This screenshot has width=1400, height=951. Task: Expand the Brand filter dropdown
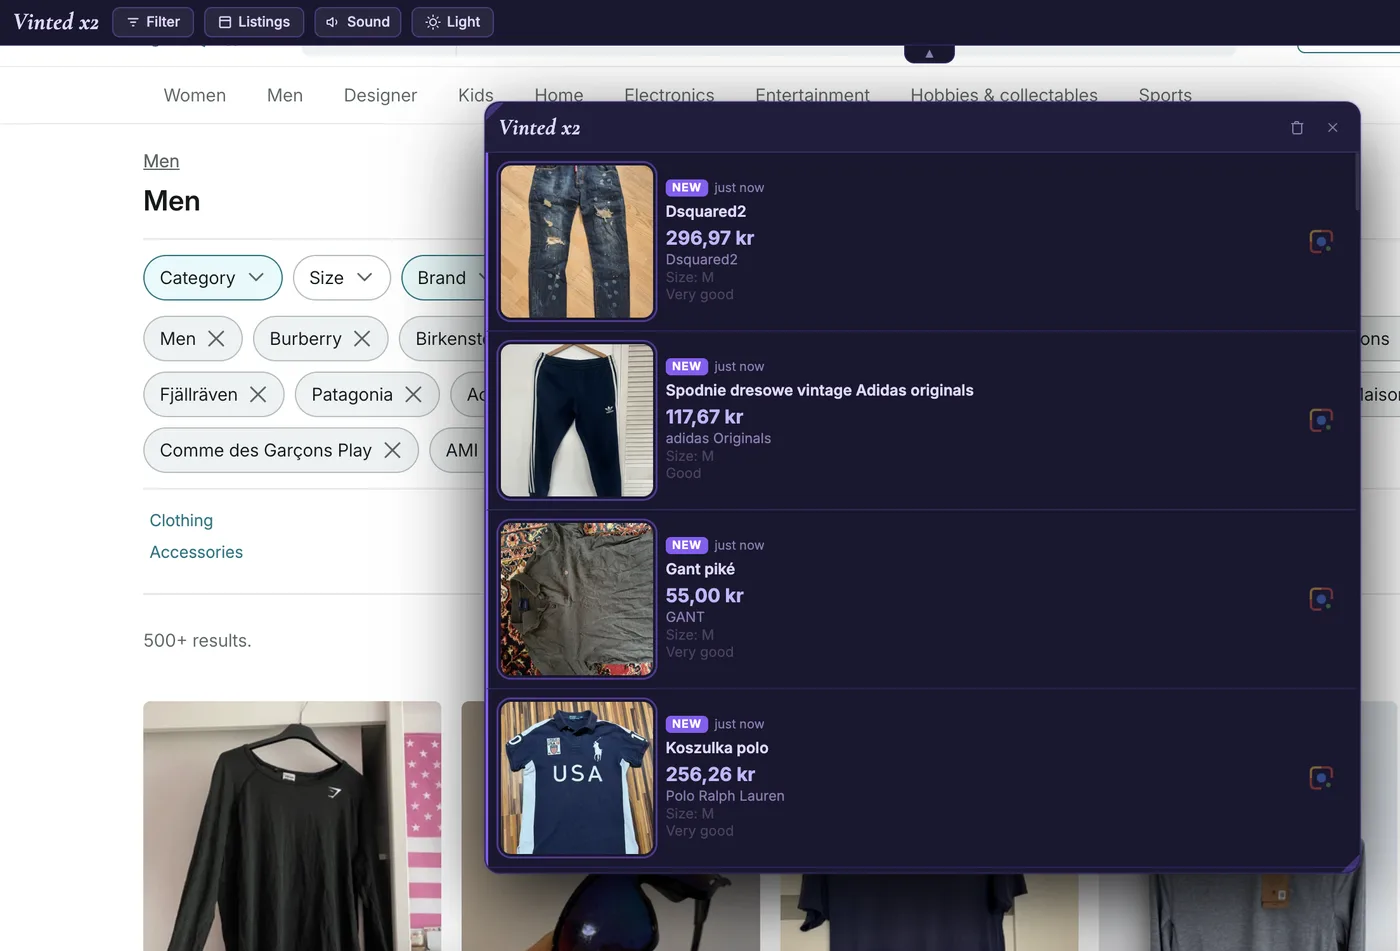(445, 278)
